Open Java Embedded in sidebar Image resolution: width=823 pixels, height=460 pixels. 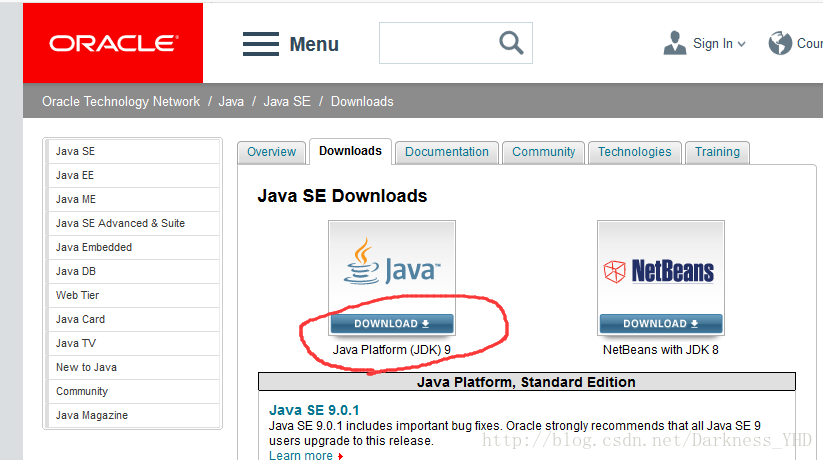[x=133, y=247]
